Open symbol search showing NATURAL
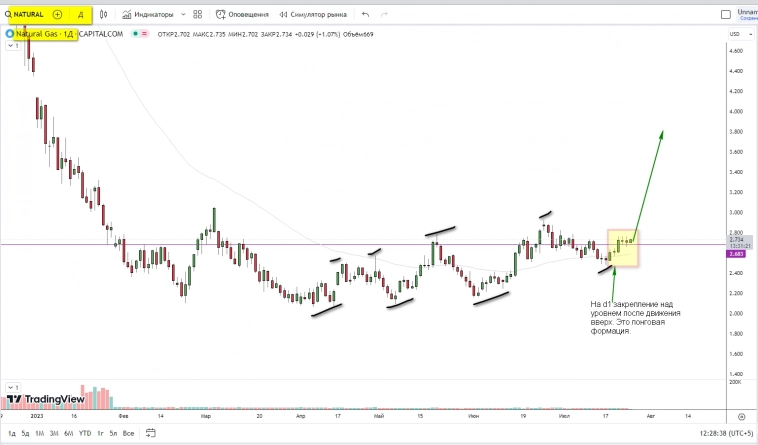 coord(24,14)
